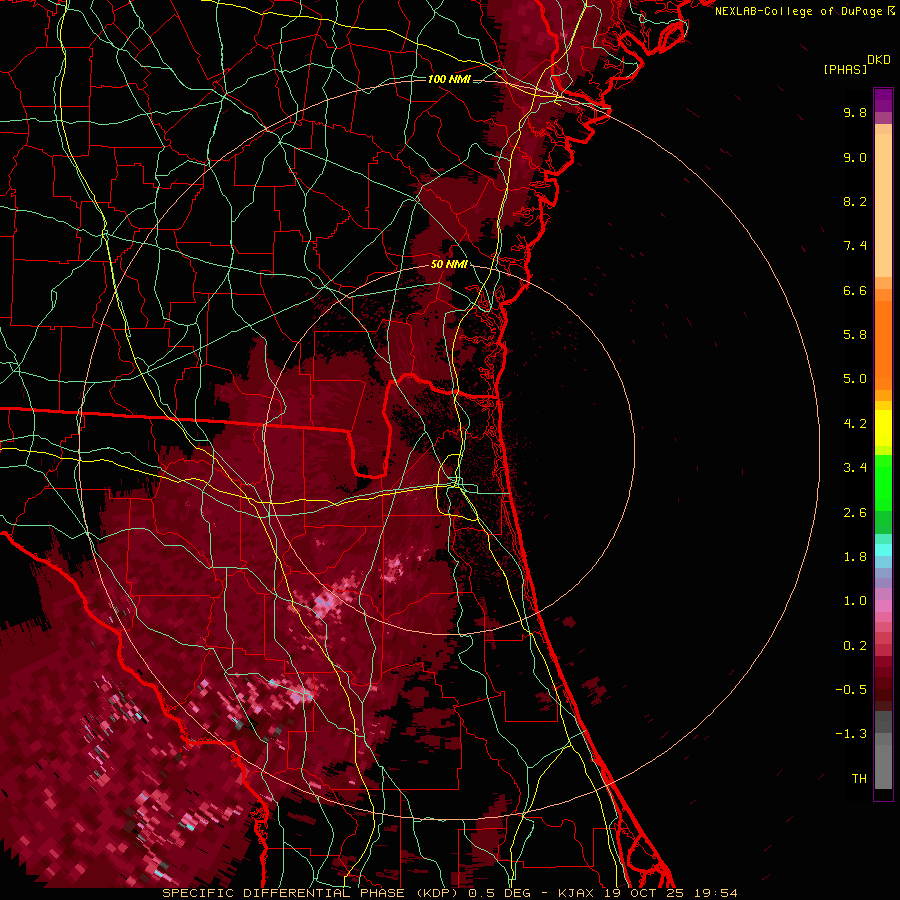Viewport: 900px width, 900px height.
Task: Select the 3.4 value on the color scale
Action: point(855,468)
